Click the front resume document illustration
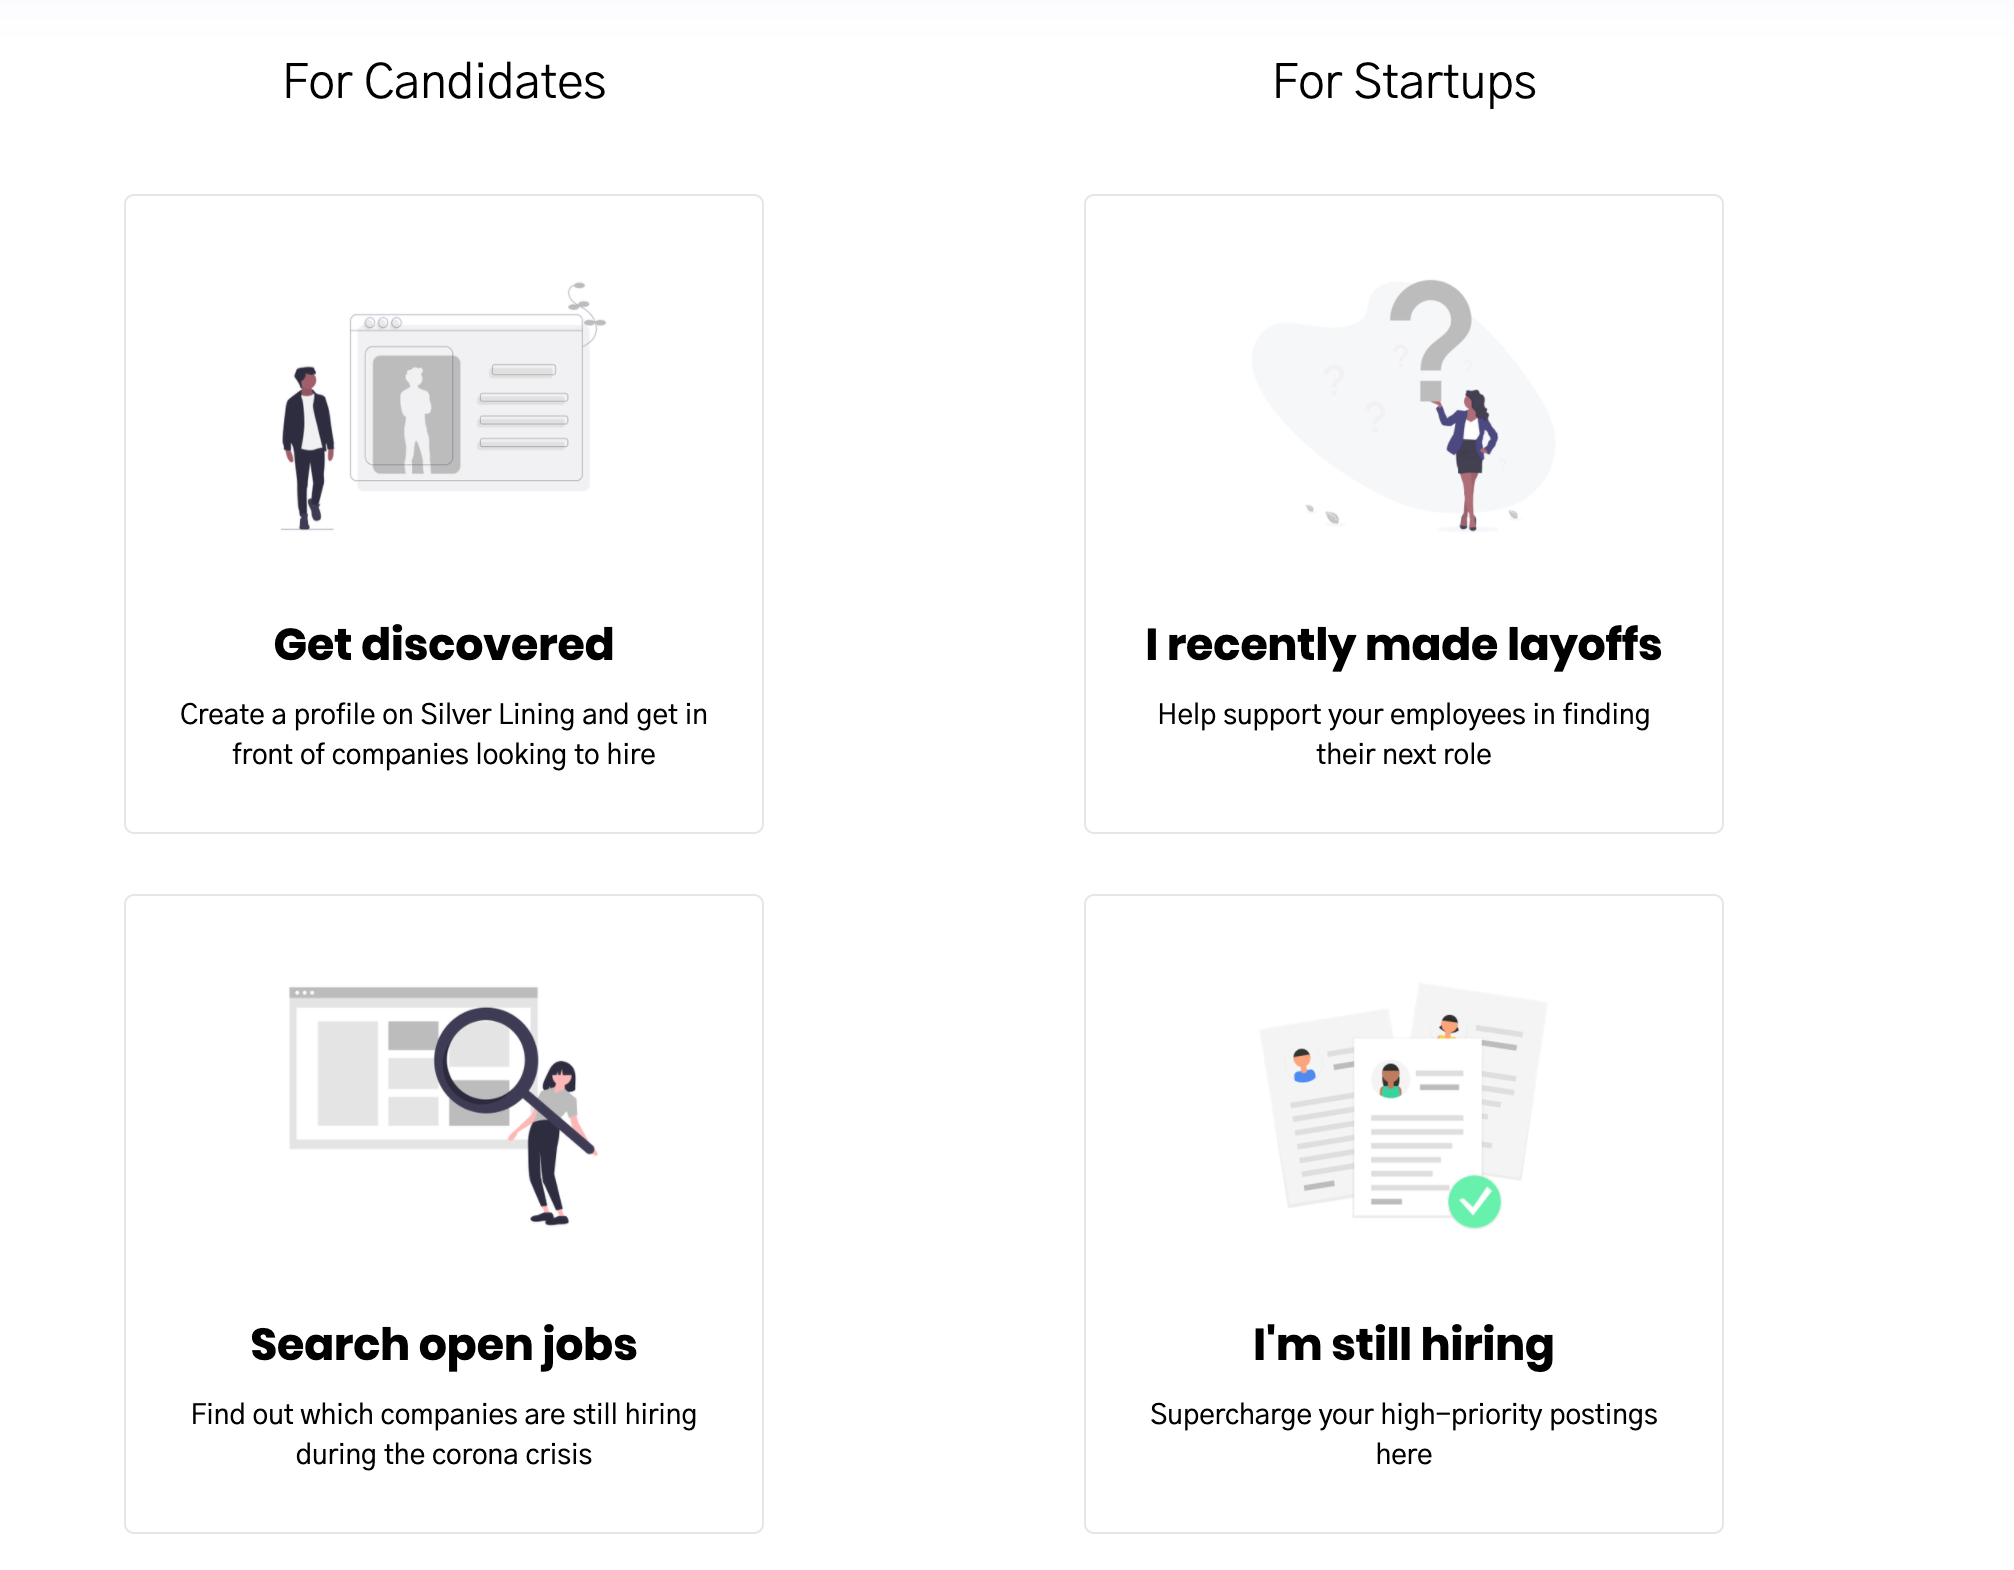The height and width of the screenshot is (1570, 2014). coord(1417,1127)
